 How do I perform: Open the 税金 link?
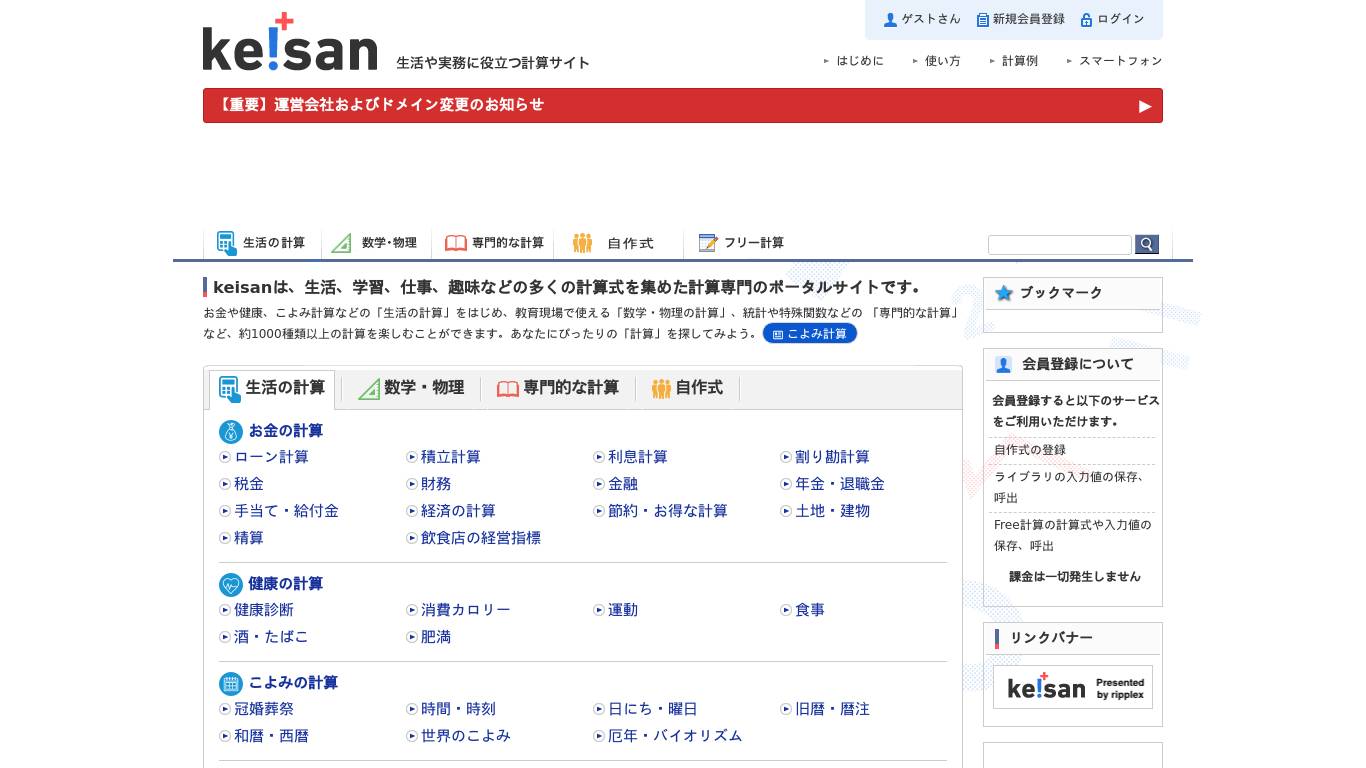(x=249, y=484)
